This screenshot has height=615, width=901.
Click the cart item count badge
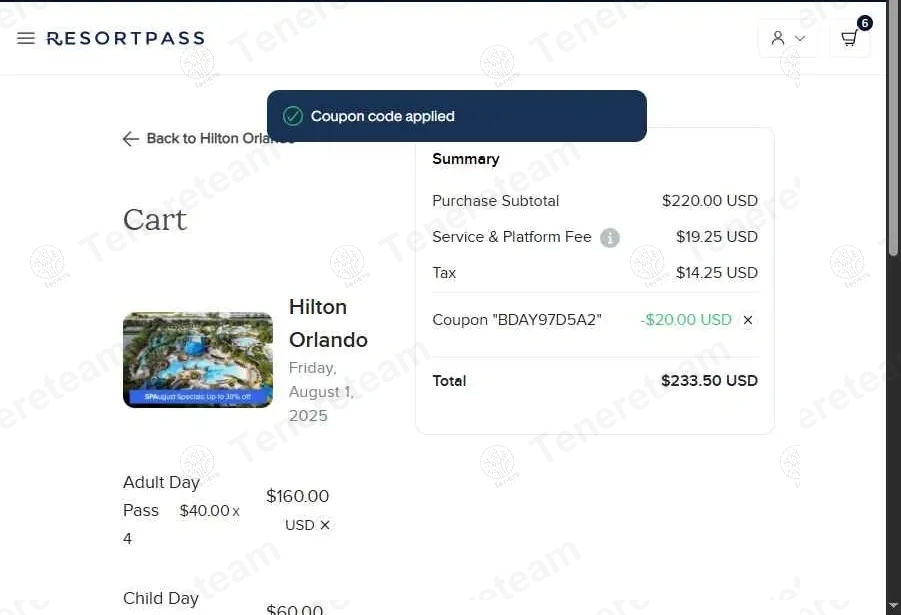865,23
